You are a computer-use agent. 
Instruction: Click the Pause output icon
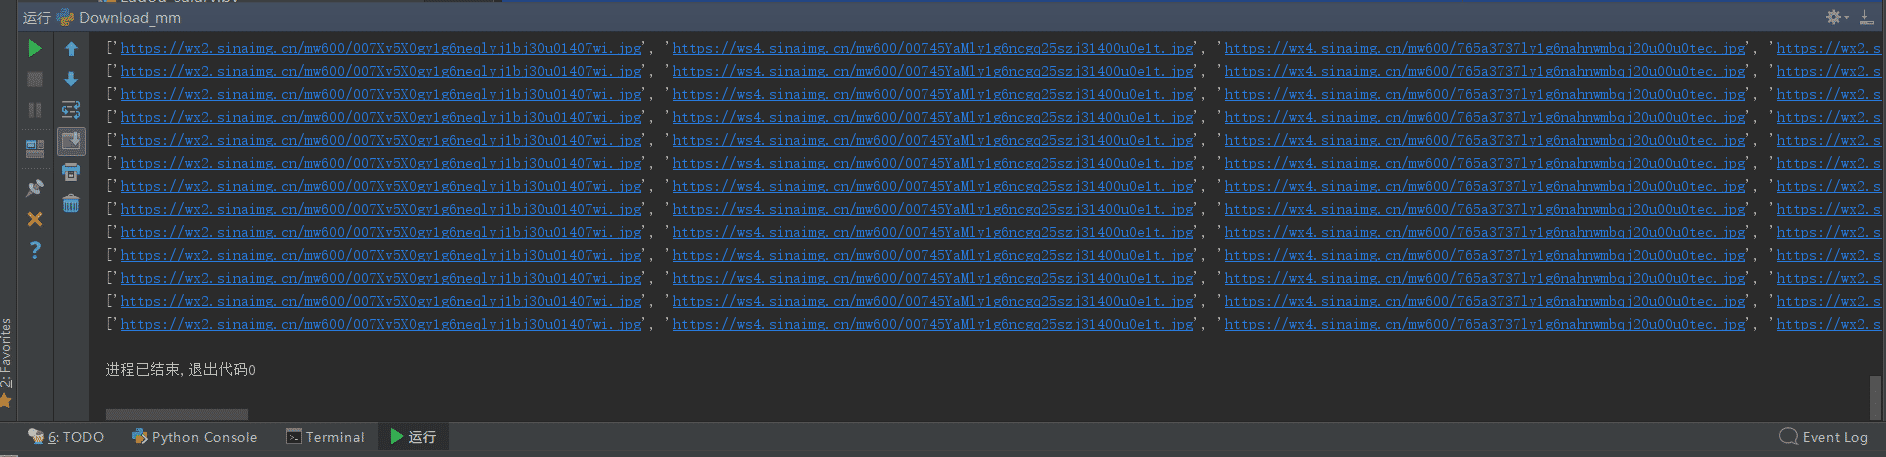[x=35, y=110]
